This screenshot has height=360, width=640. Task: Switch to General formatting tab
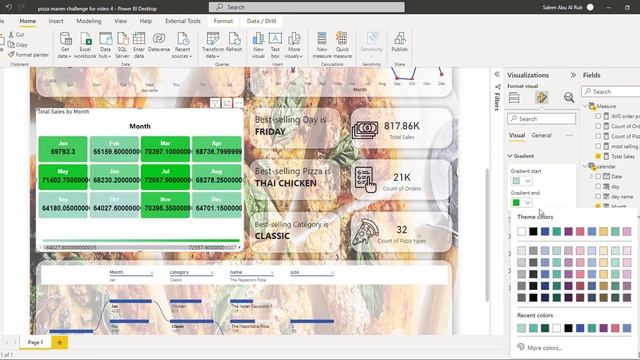pos(542,135)
